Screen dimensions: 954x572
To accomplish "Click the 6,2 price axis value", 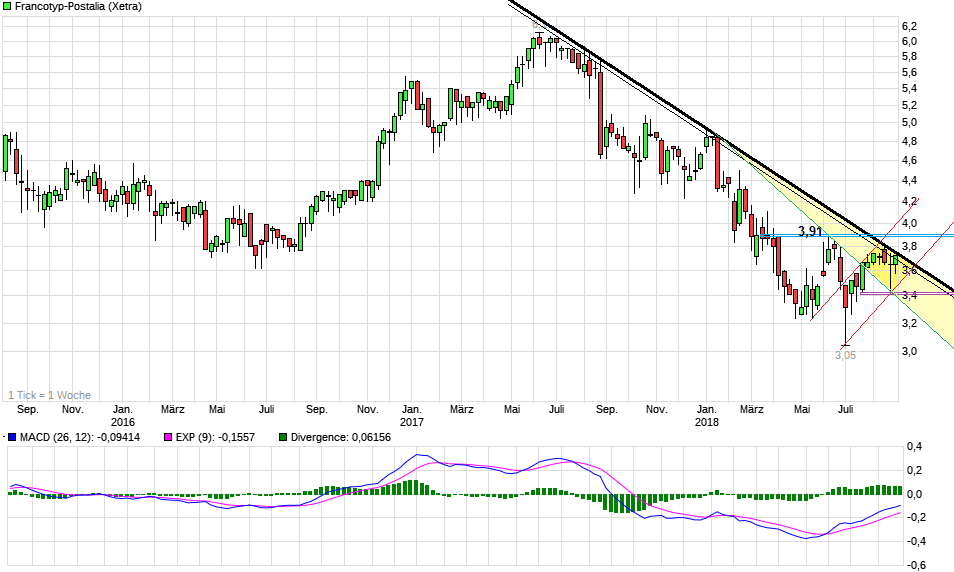I will click(x=909, y=26).
